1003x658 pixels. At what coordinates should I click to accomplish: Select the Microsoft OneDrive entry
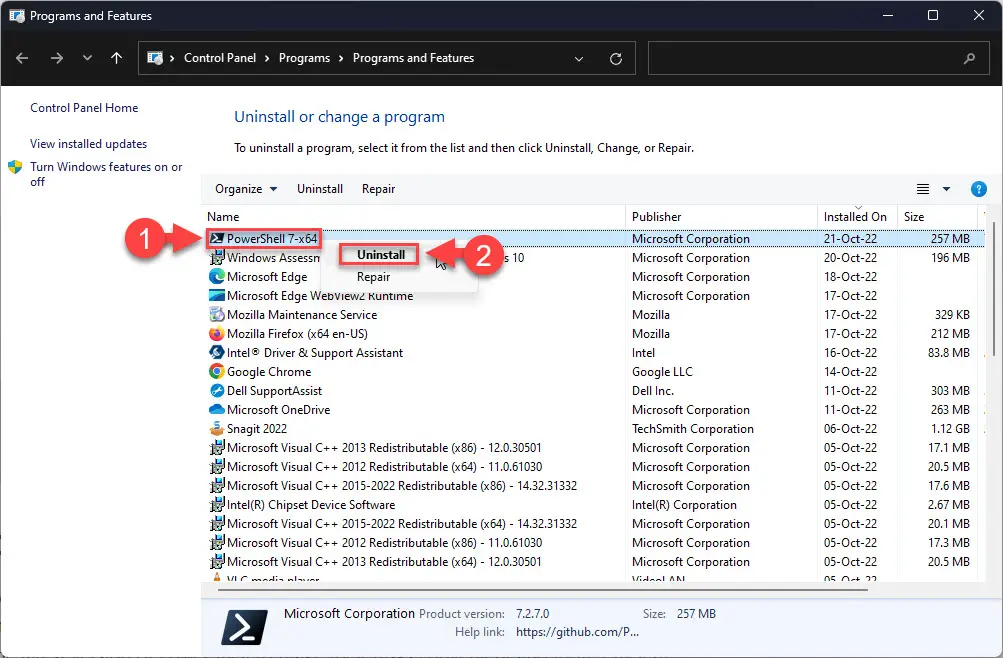tap(278, 410)
